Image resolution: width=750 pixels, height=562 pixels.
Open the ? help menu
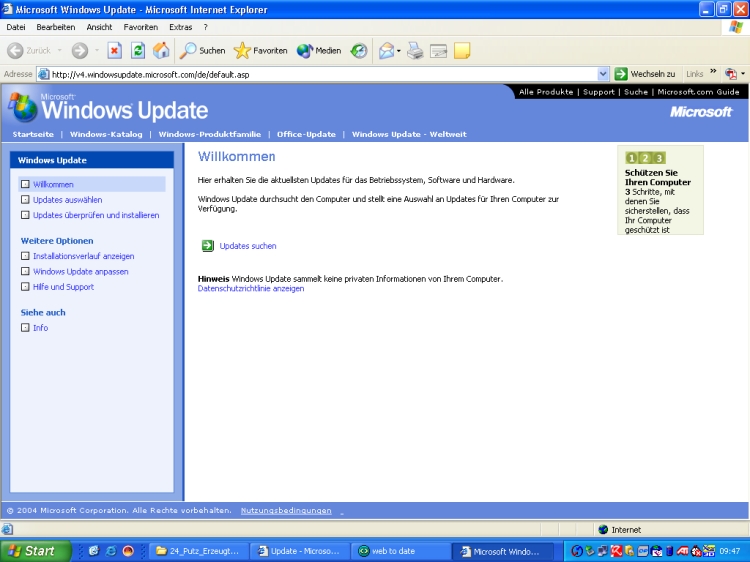pyautogui.click(x=206, y=27)
